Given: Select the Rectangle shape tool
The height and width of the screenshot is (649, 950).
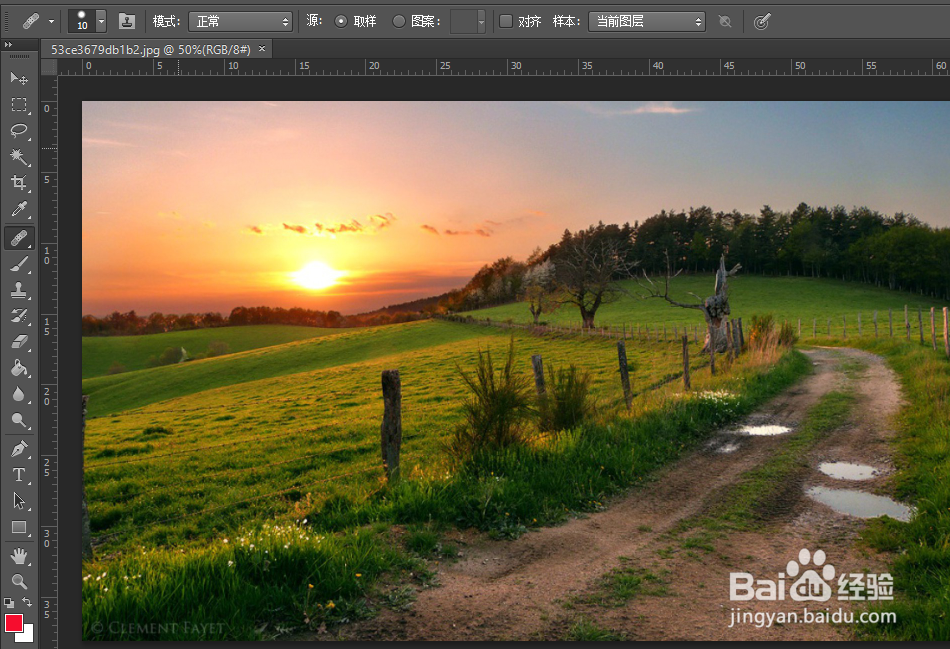Looking at the screenshot, I should pos(19,528).
